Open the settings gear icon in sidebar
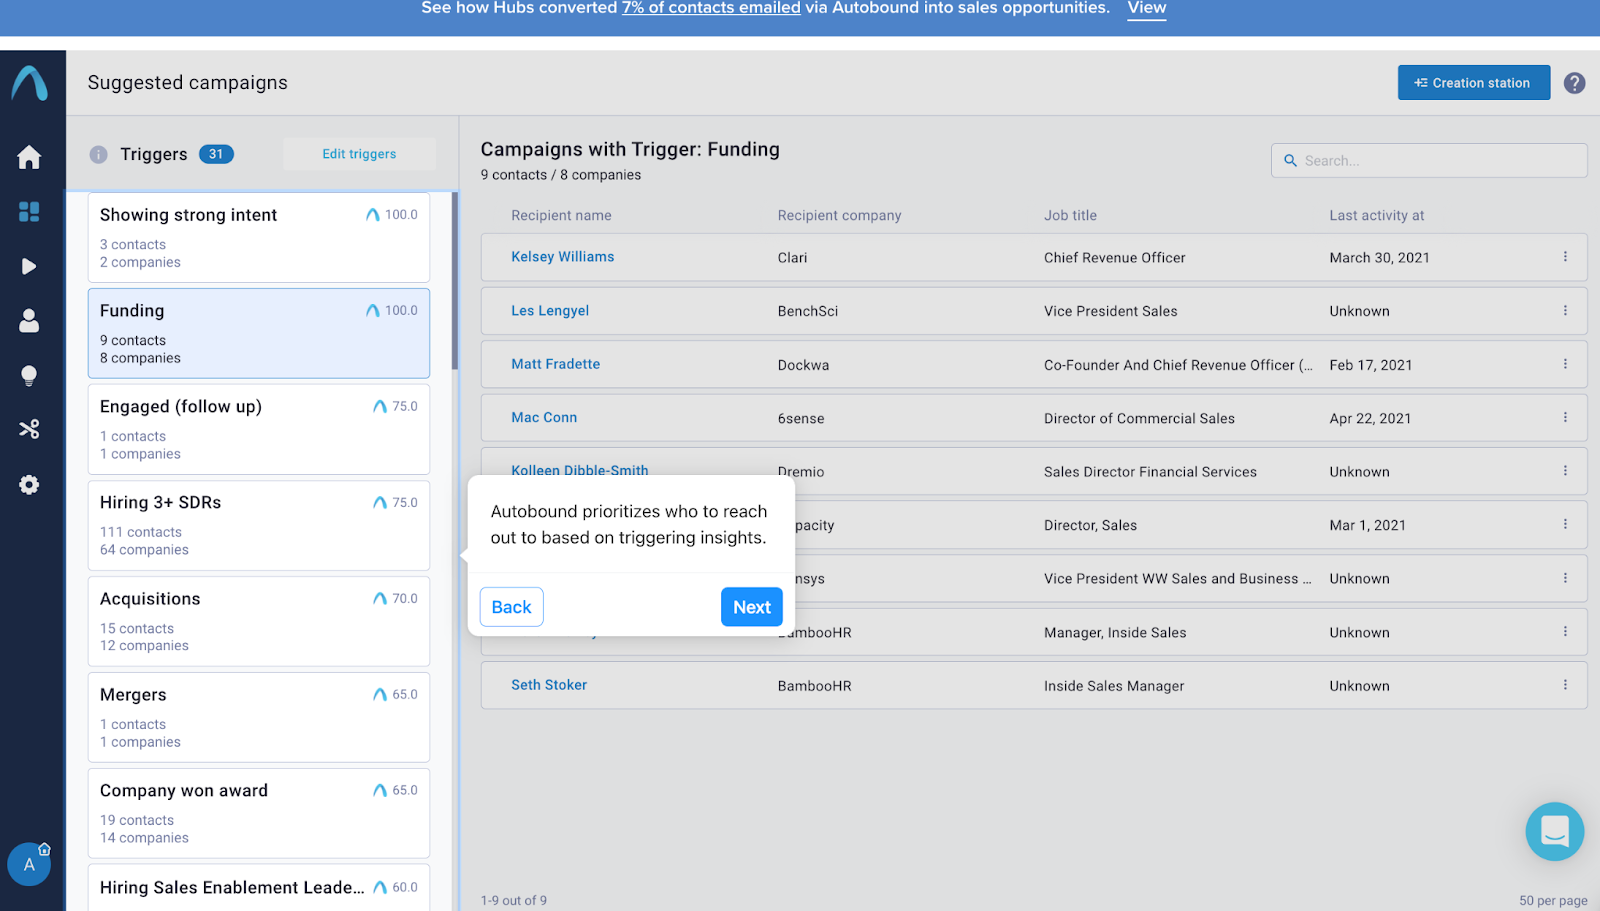 29,485
